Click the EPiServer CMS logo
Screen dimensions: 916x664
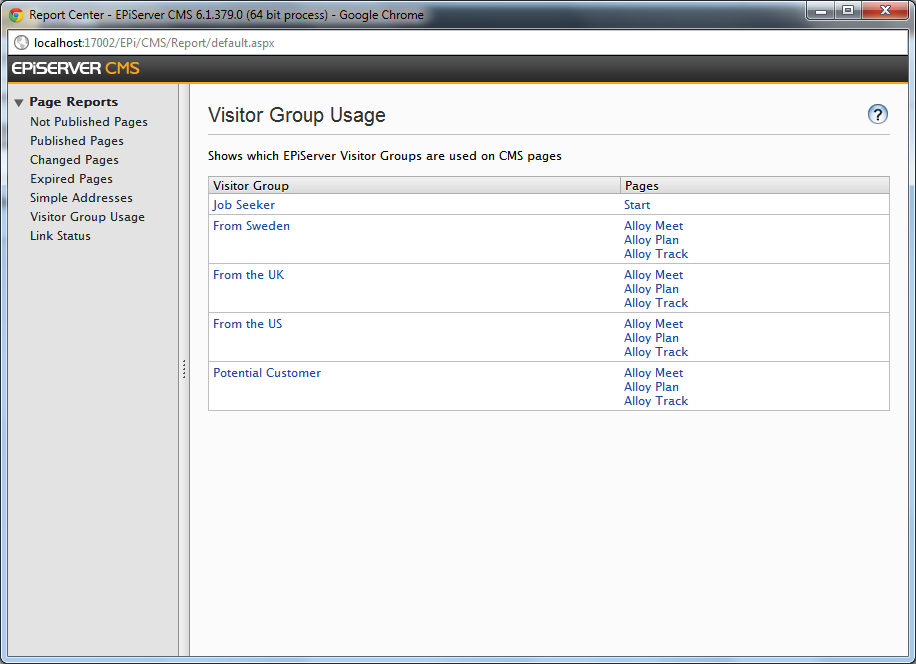tap(76, 69)
